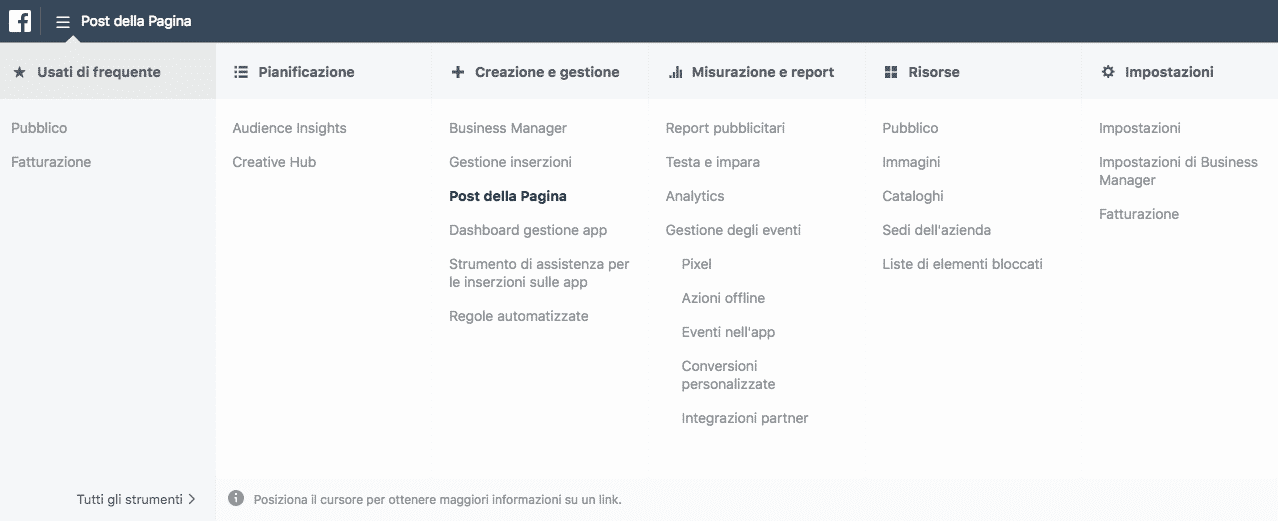The image size is (1278, 521).
Task: Open Liste di elementi bloccati
Action: click(962, 264)
